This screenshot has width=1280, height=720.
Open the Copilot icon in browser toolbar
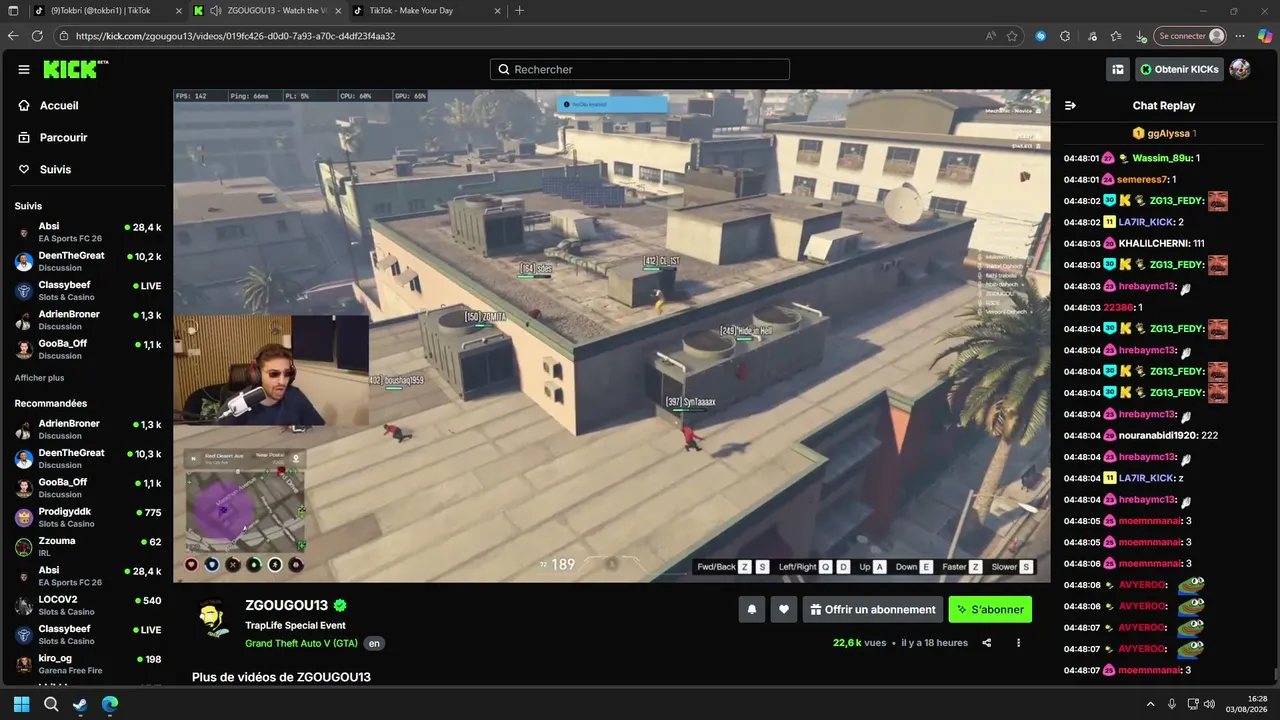(1266, 36)
